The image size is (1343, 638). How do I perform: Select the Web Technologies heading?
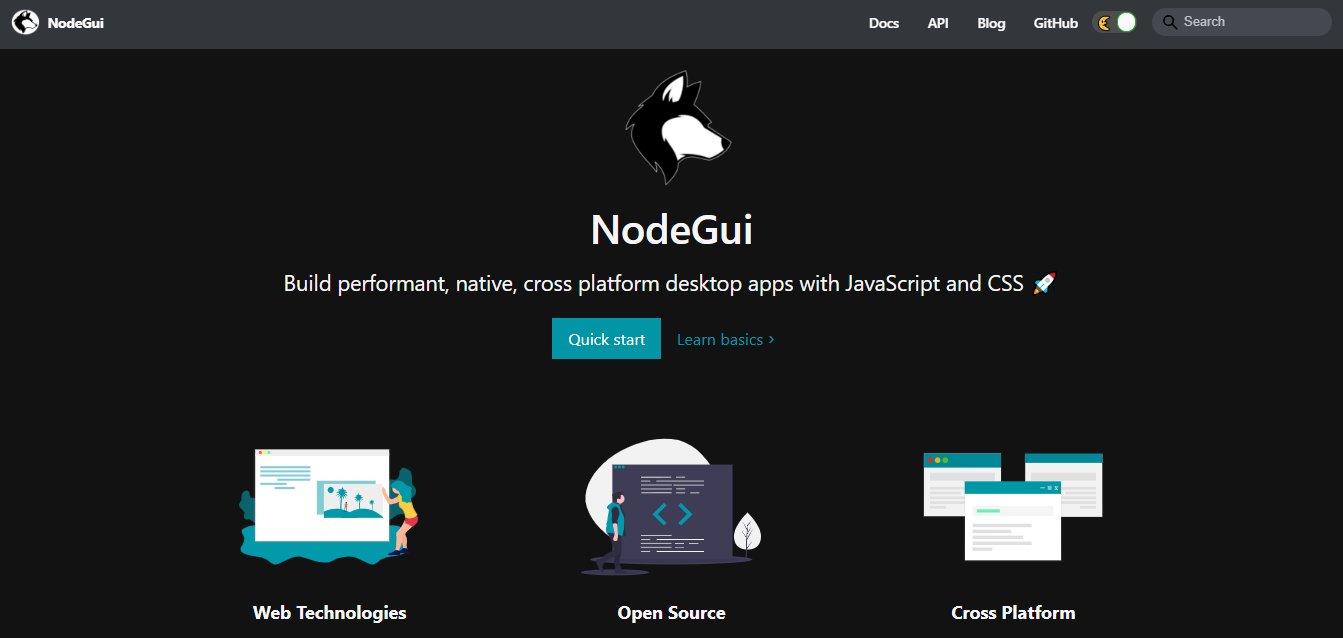329,613
